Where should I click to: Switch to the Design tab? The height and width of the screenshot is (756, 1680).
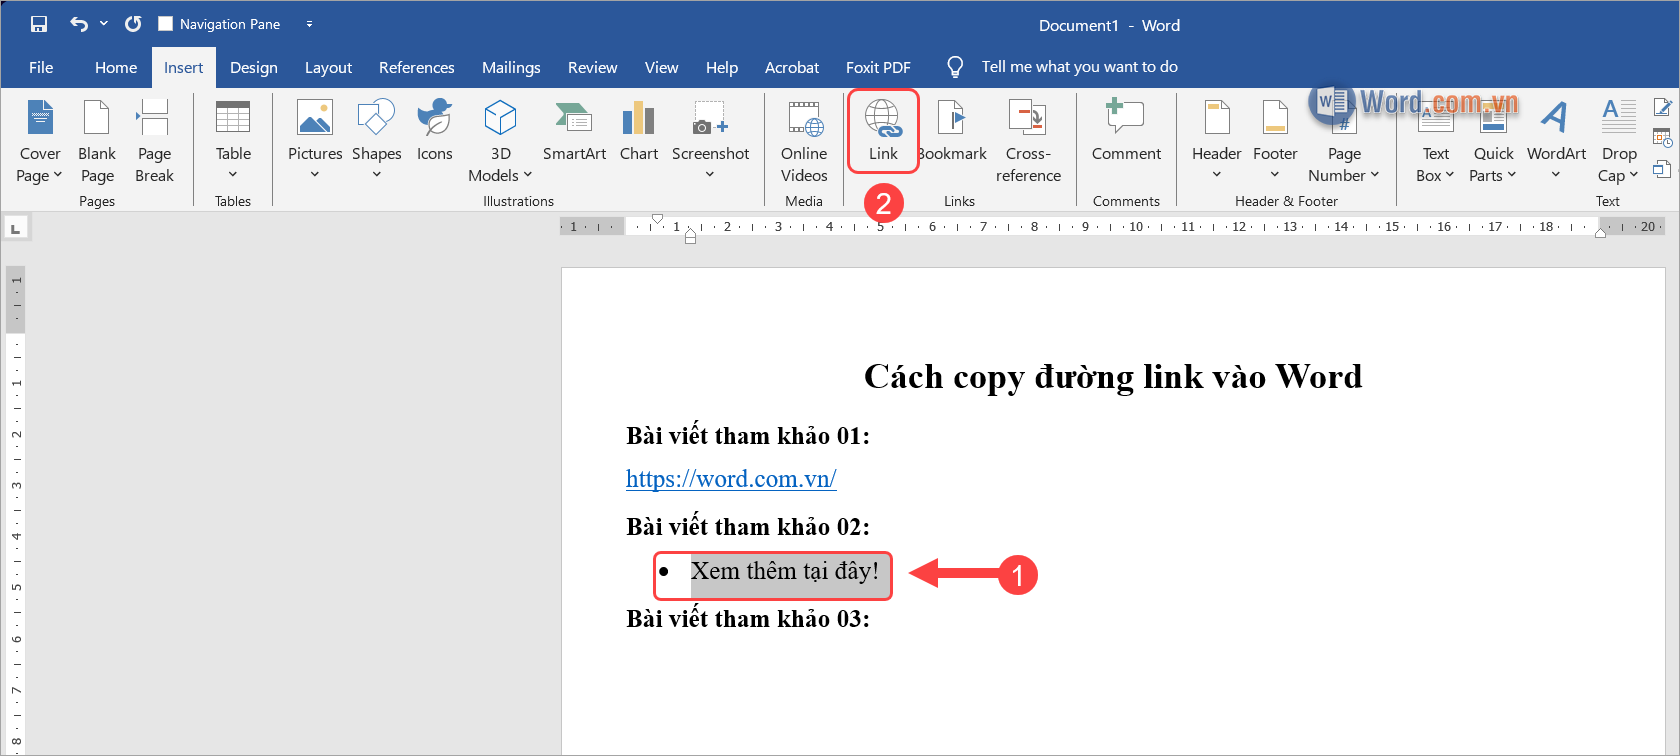(254, 67)
